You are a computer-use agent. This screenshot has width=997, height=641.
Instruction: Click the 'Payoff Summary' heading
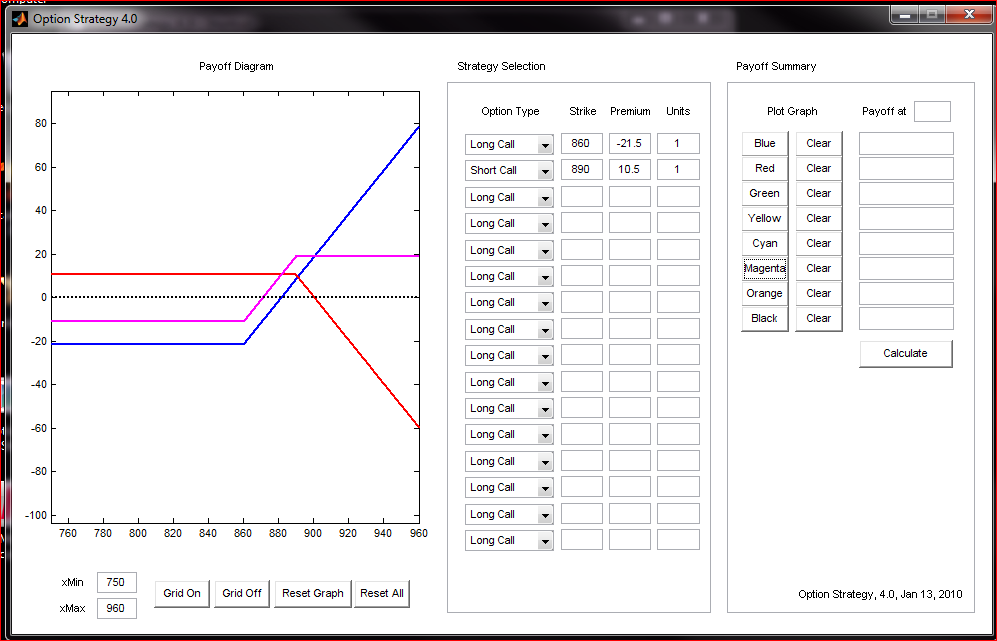[x=776, y=66]
